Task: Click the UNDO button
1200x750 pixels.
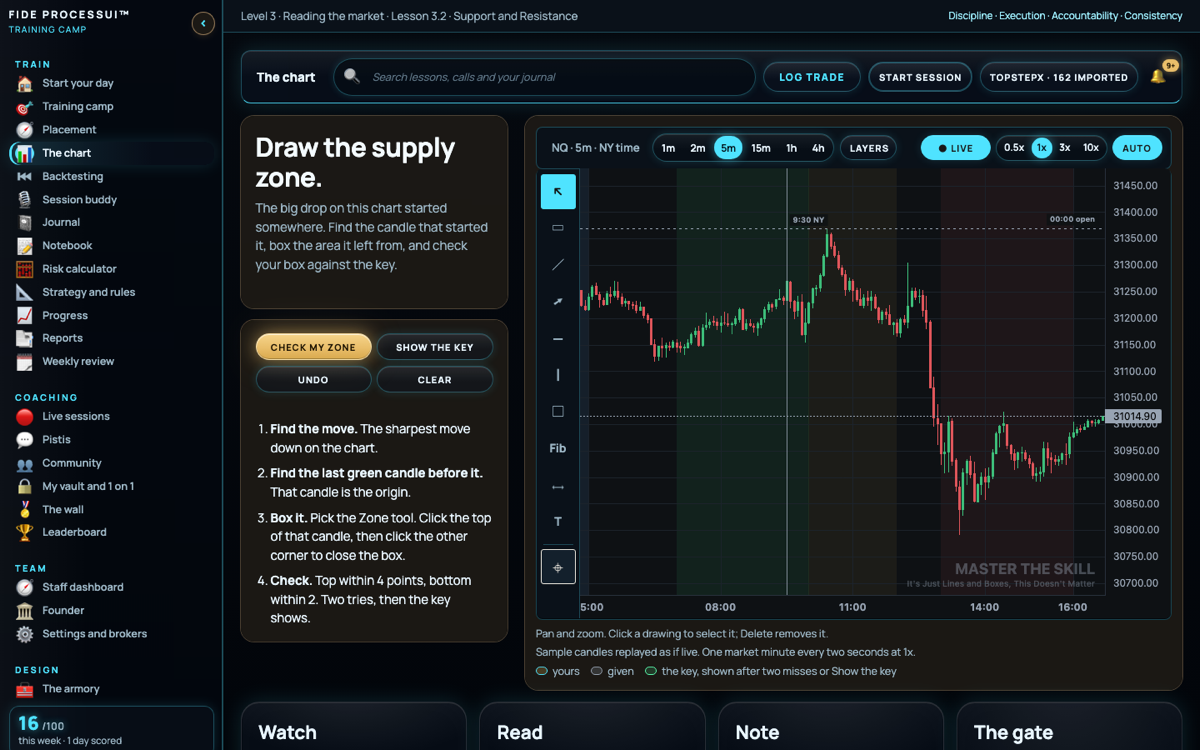Action: 313,380
